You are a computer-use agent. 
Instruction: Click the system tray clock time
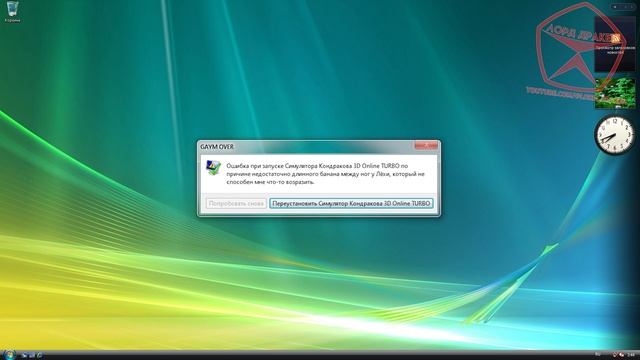(x=632, y=355)
